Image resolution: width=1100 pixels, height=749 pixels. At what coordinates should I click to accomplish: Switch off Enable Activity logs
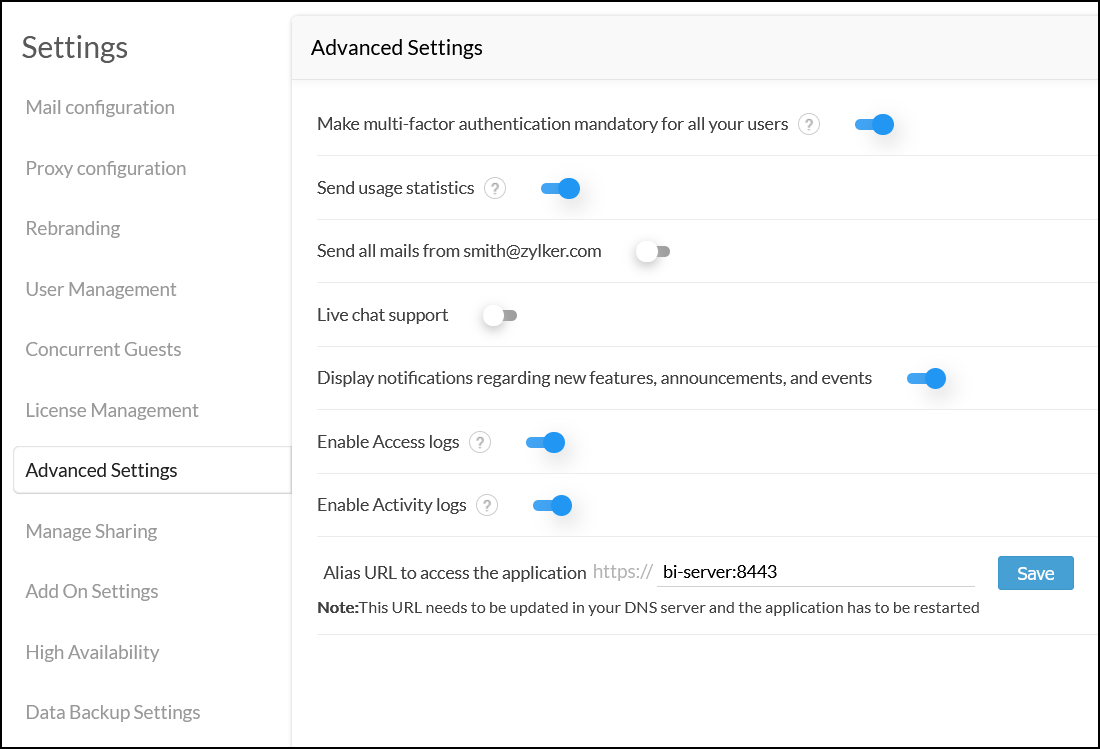coord(552,505)
